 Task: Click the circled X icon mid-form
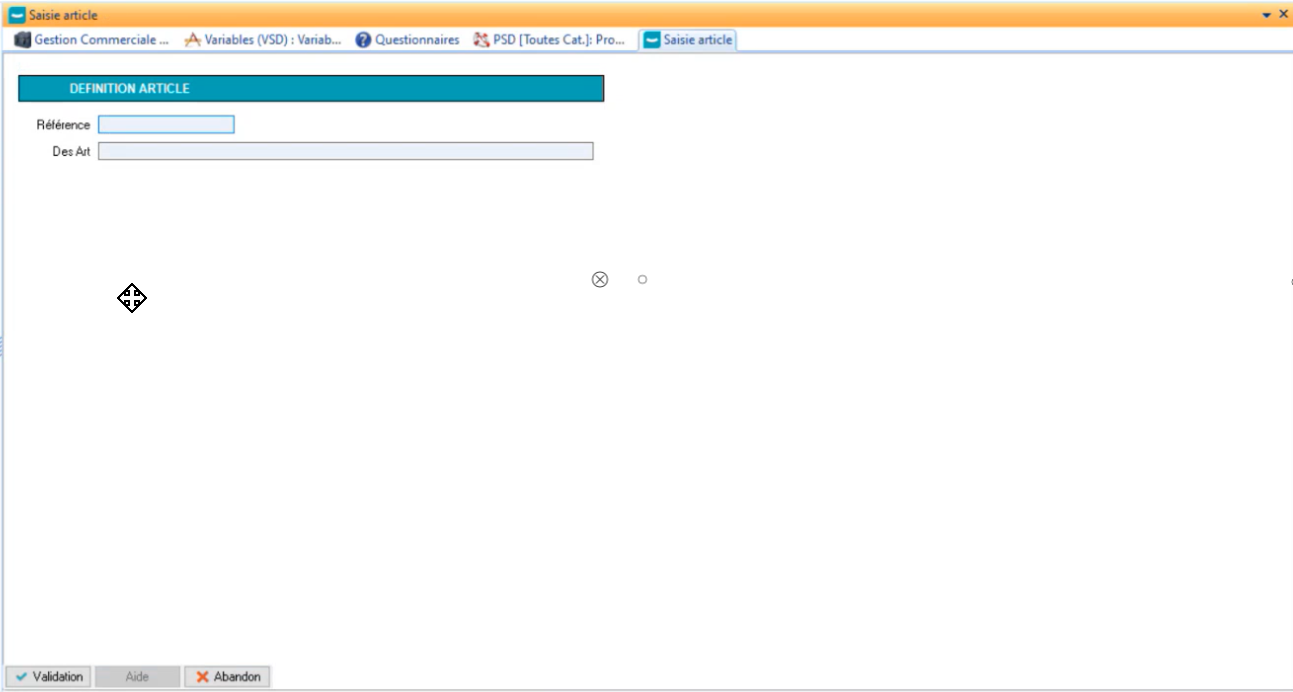coord(600,279)
